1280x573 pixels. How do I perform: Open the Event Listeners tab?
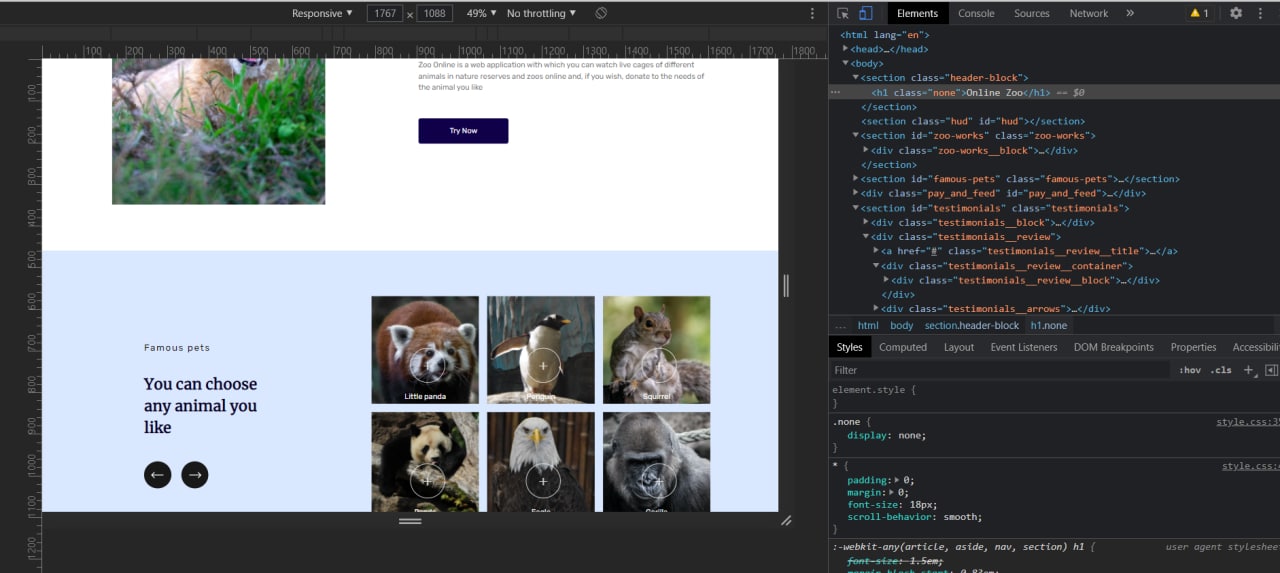tap(1024, 347)
